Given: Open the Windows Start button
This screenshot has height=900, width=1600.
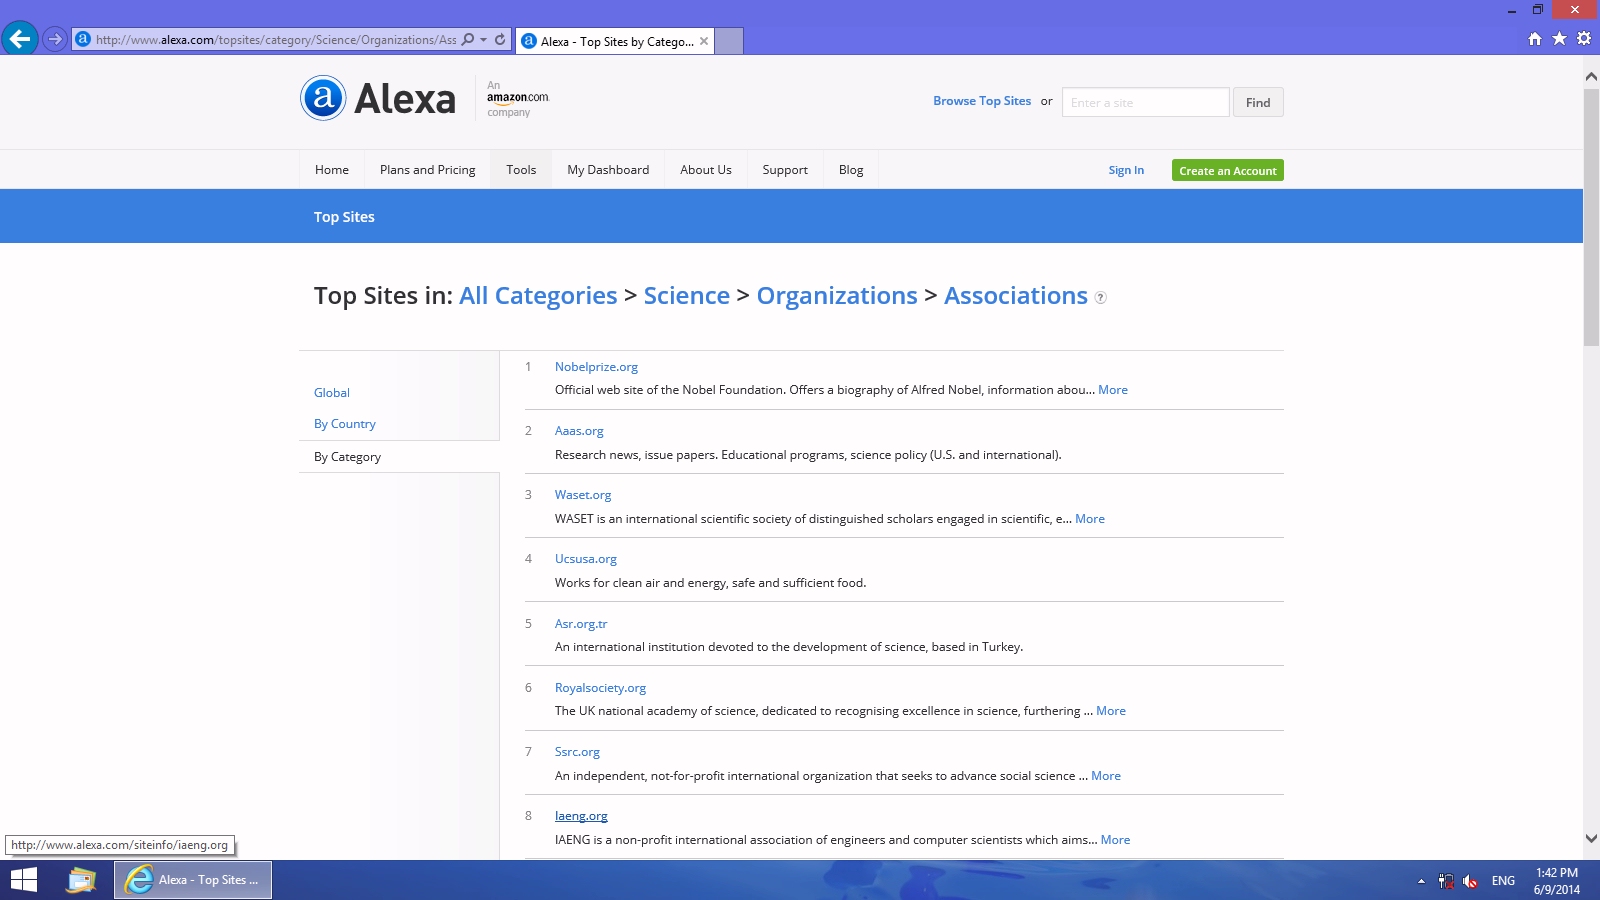Looking at the screenshot, I should (x=23, y=880).
